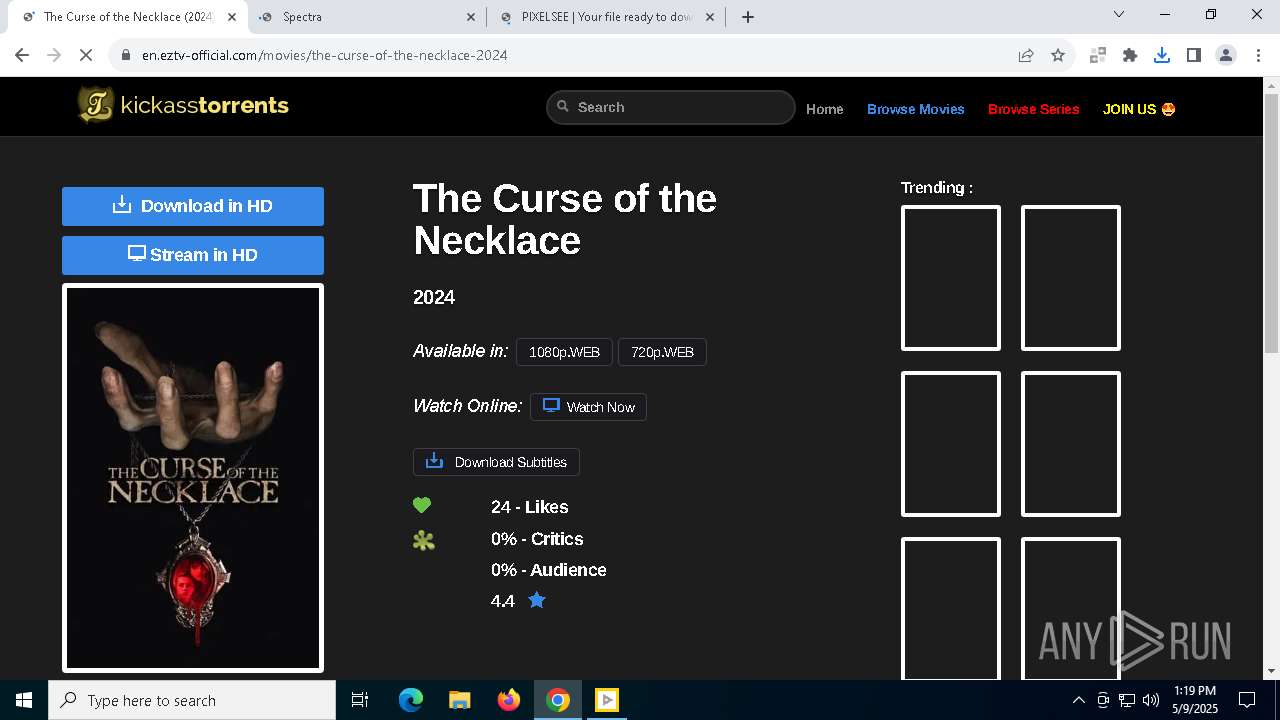The image size is (1280, 720).
Task: Open the Windows notification center
Action: click(x=1247, y=700)
